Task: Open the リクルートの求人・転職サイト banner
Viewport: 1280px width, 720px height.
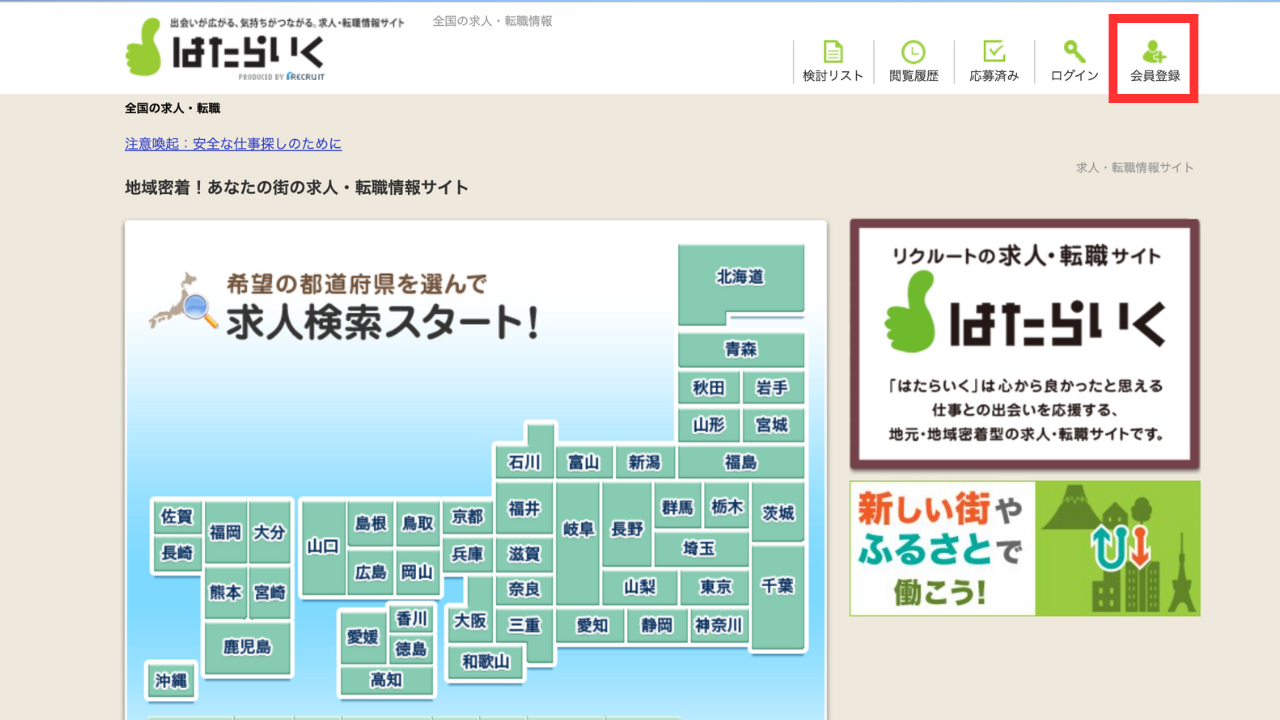Action: (x=1025, y=345)
